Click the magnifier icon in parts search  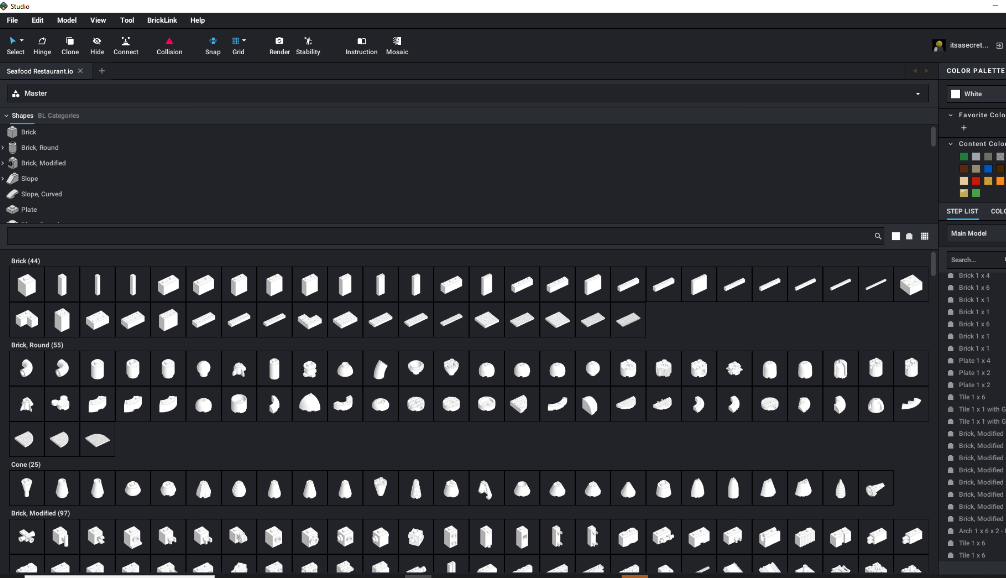[878, 236]
